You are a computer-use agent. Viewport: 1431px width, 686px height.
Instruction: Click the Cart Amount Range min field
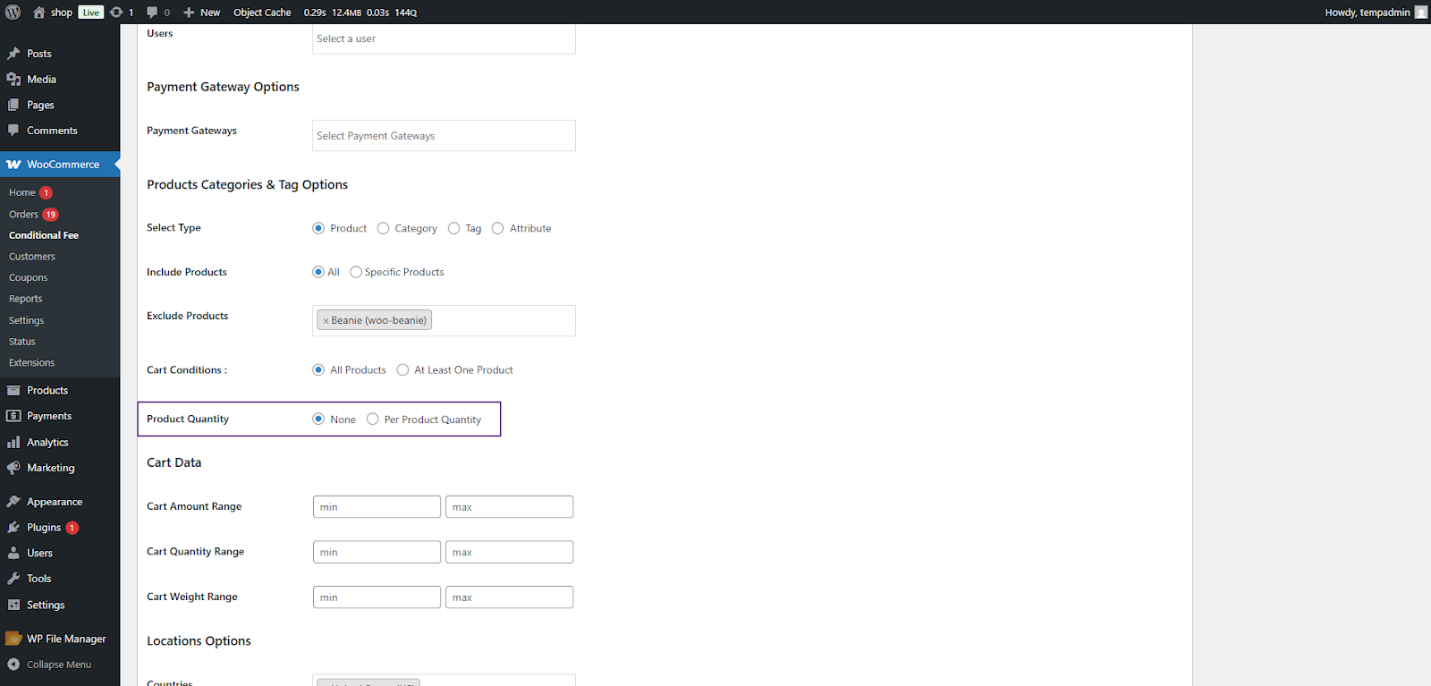[x=376, y=507]
